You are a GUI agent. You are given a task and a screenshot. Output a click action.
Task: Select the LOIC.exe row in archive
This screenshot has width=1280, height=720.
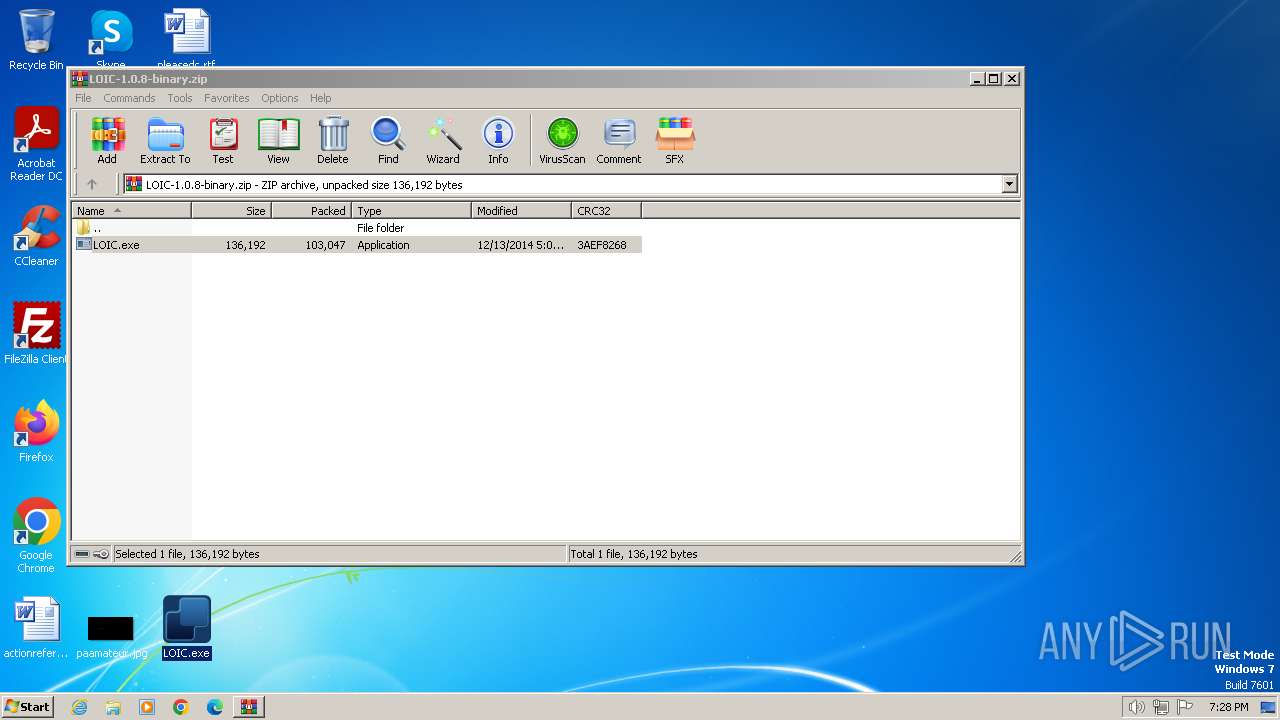[358, 245]
